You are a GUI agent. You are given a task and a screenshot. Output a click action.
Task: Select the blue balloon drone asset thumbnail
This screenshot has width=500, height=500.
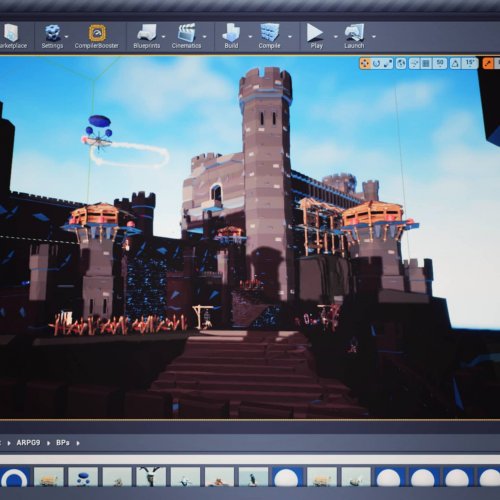pyautogui.click(x=83, y=477)
